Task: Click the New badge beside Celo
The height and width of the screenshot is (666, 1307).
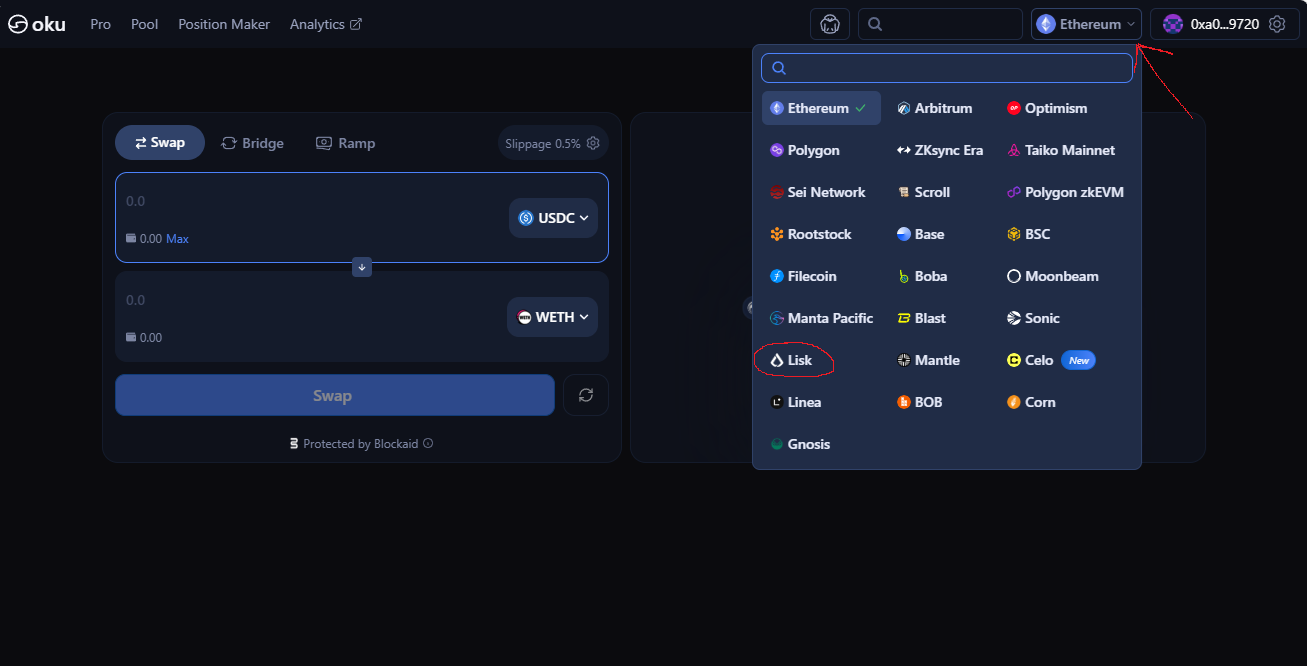Action: coord(1078,360)
